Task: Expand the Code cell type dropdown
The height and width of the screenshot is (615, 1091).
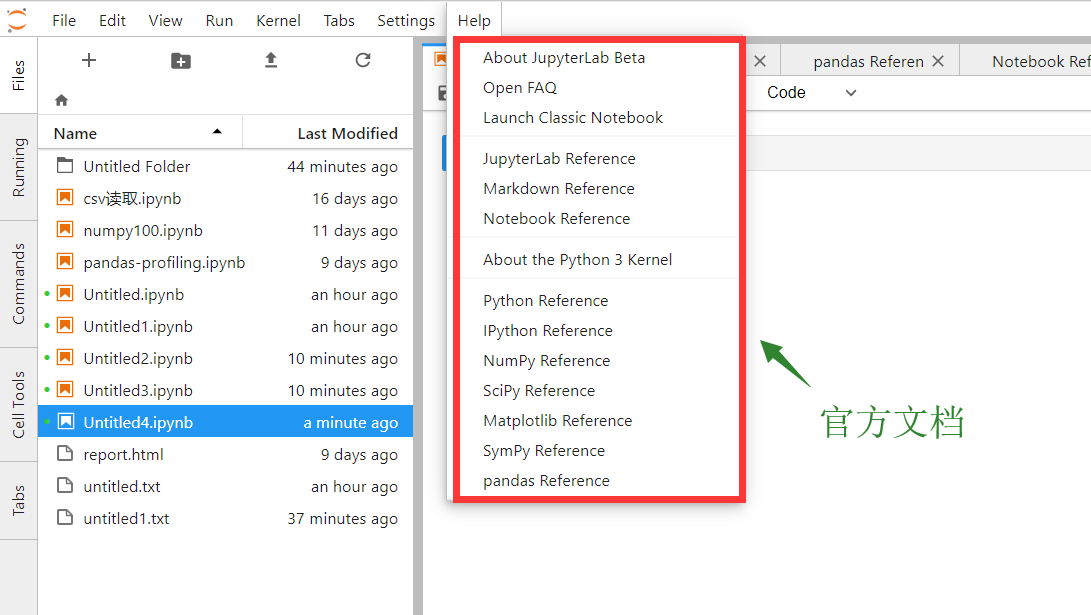Action: click(811, 93)
